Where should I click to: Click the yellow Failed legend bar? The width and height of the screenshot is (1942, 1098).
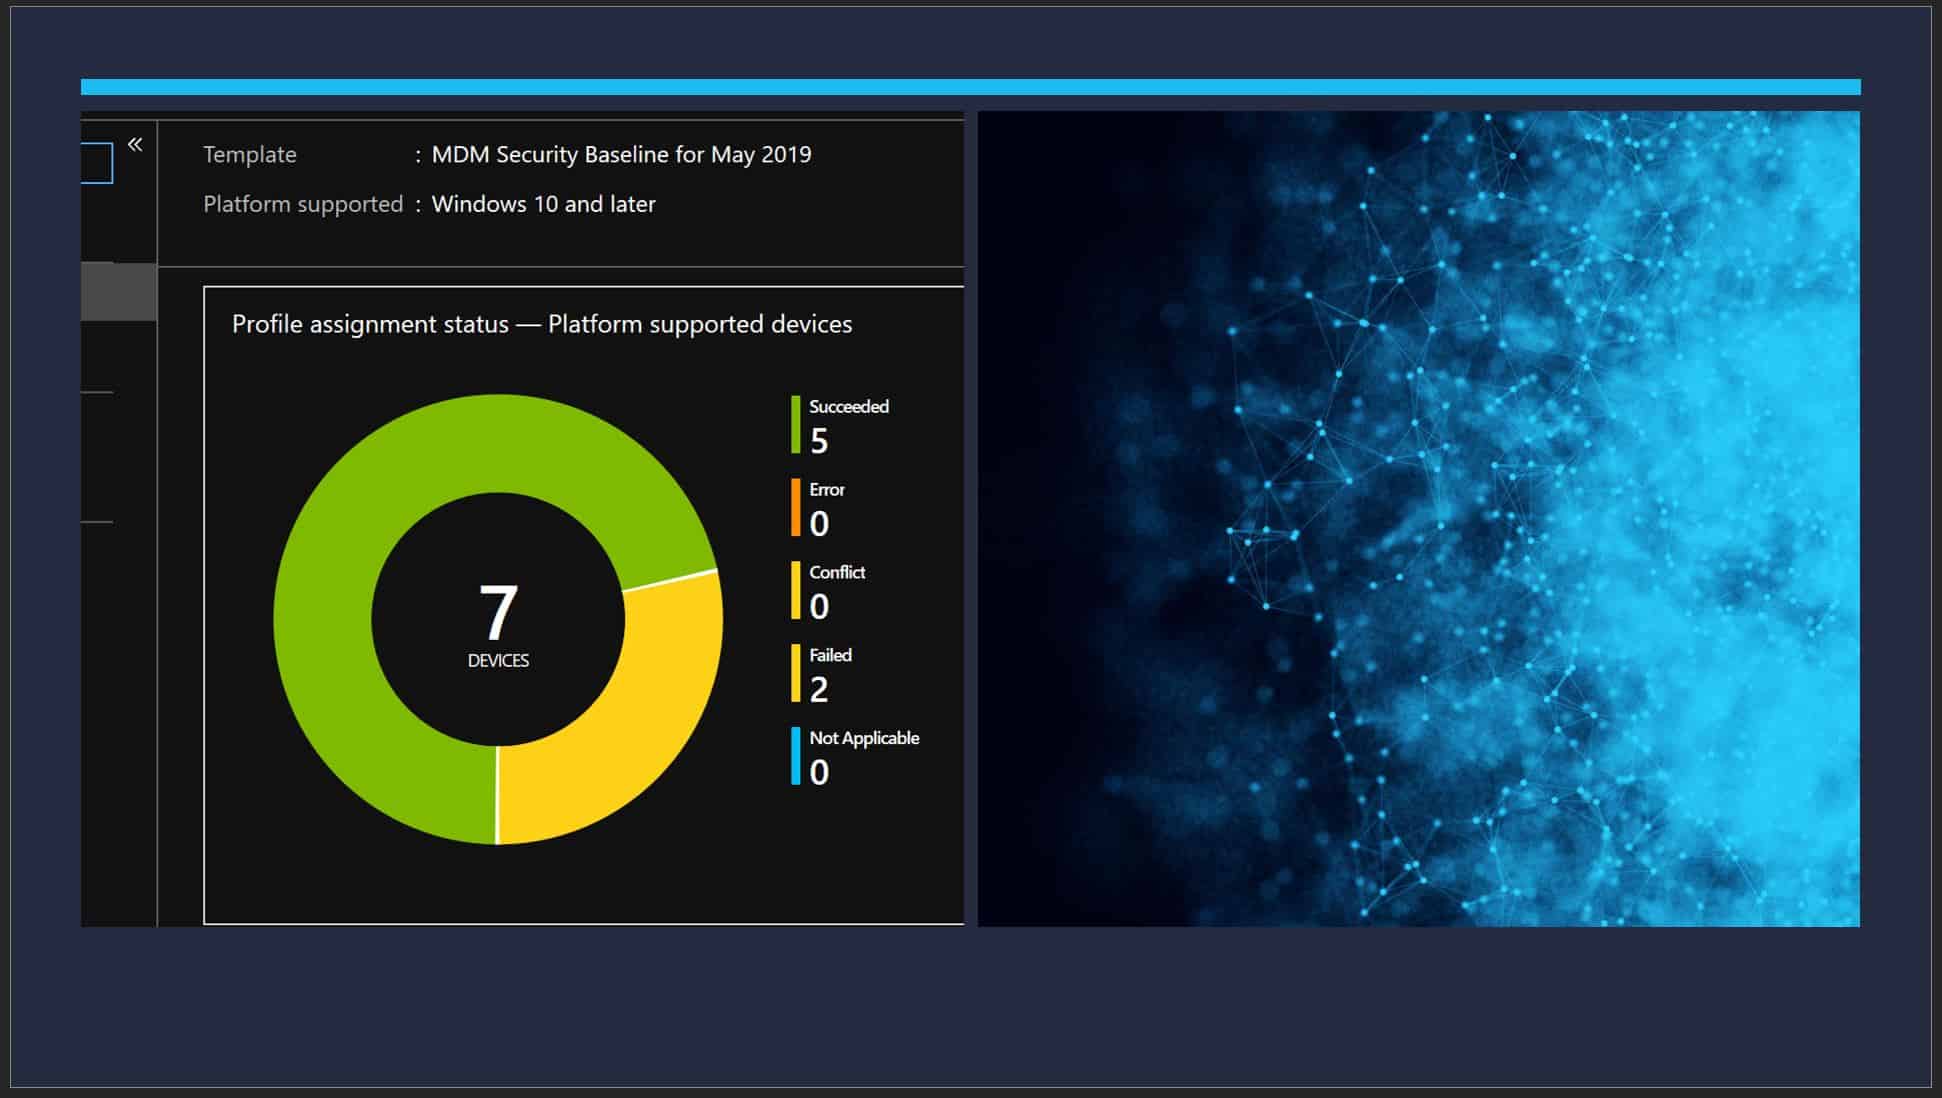(x=795, y=670)
